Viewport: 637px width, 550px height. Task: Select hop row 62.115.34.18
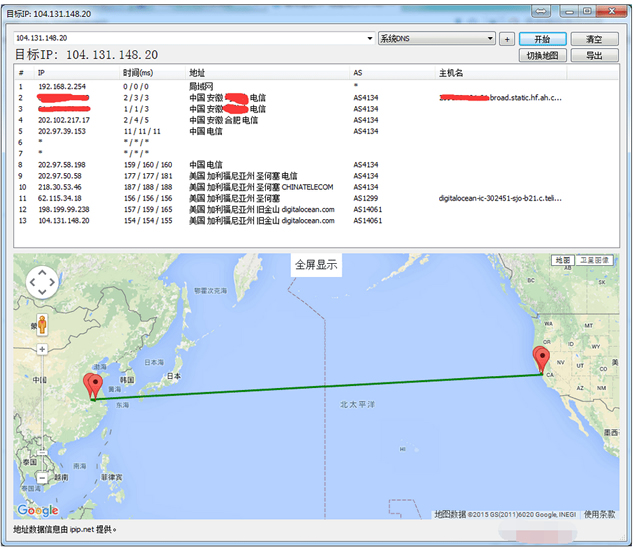316,198
